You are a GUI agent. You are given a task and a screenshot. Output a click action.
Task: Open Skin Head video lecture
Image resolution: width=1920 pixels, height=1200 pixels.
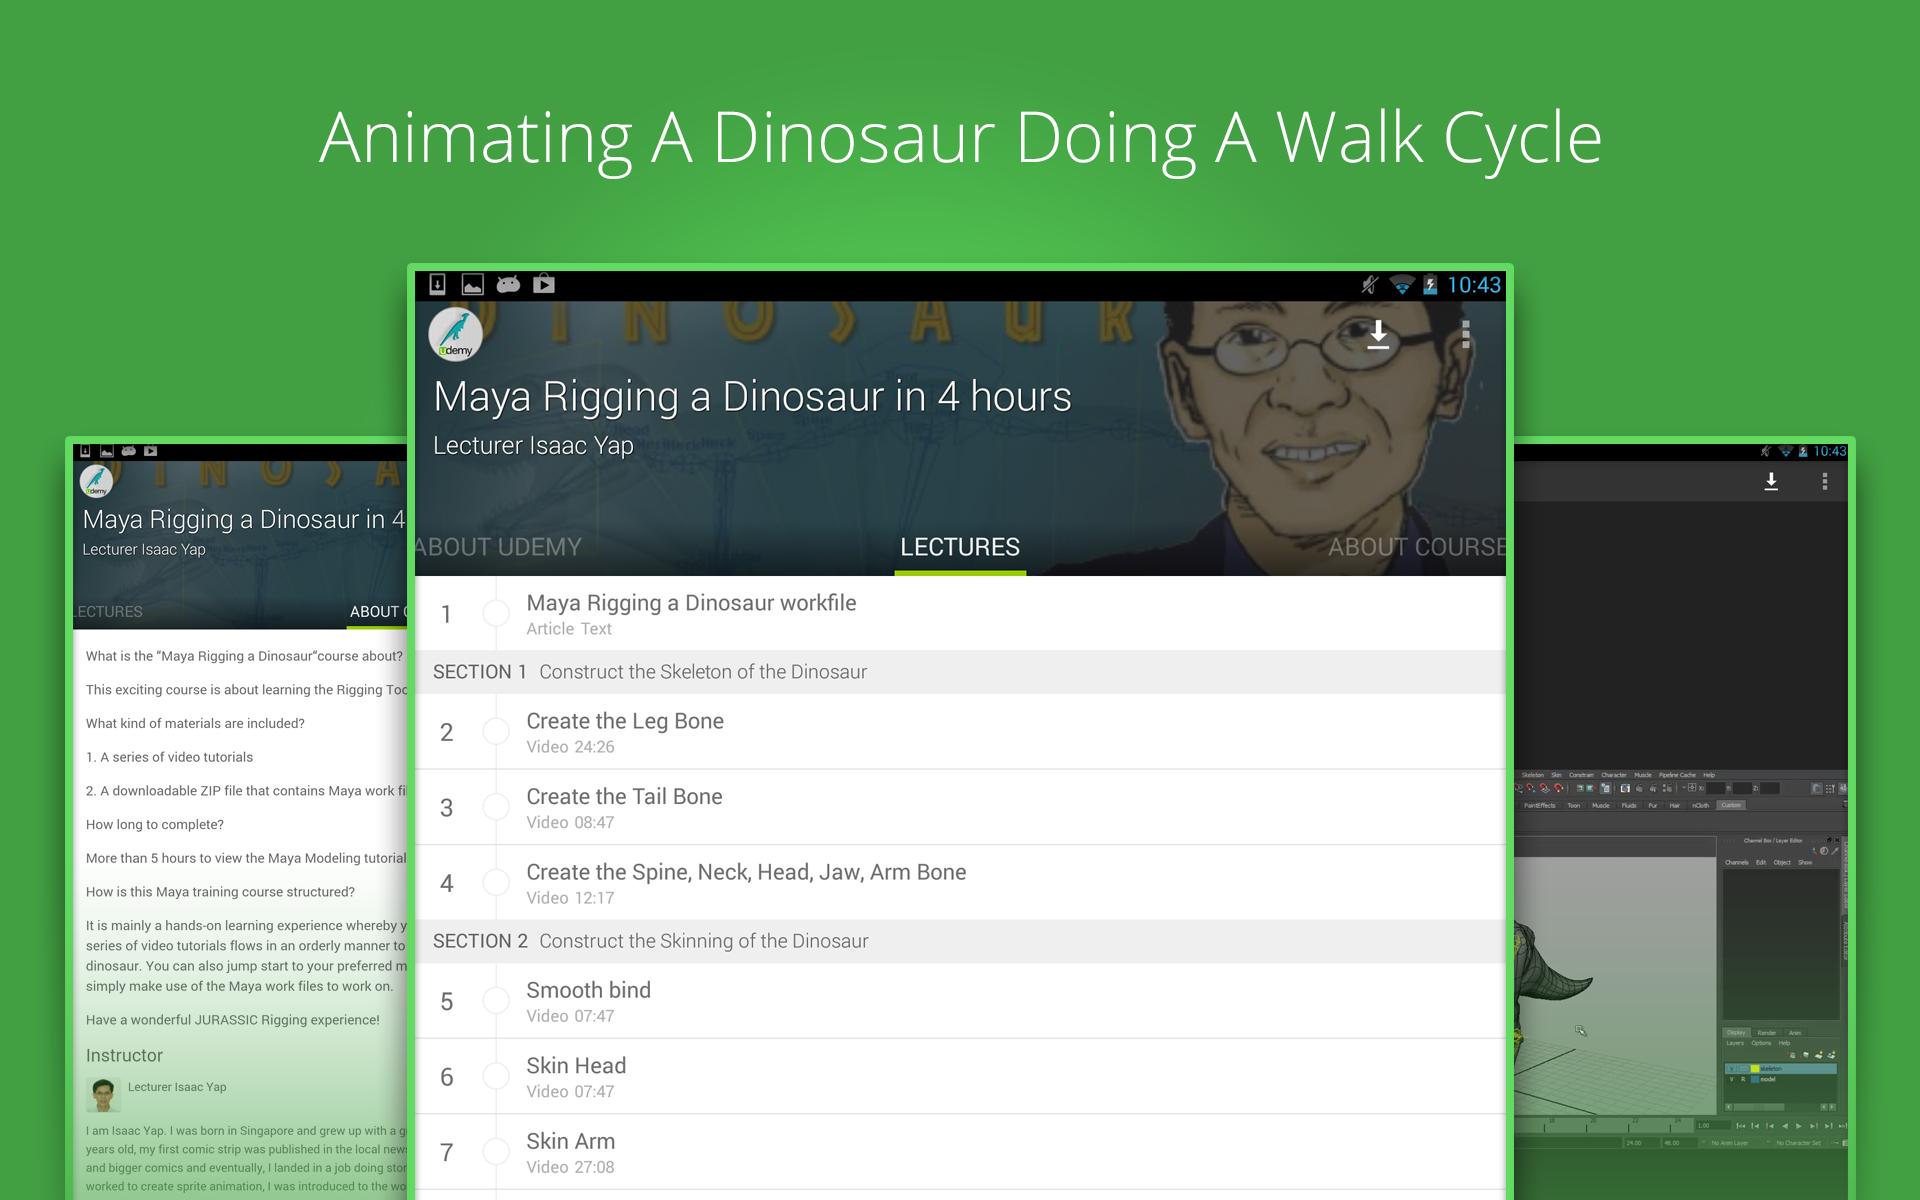pyautogui.click(x=576, y=1076)
